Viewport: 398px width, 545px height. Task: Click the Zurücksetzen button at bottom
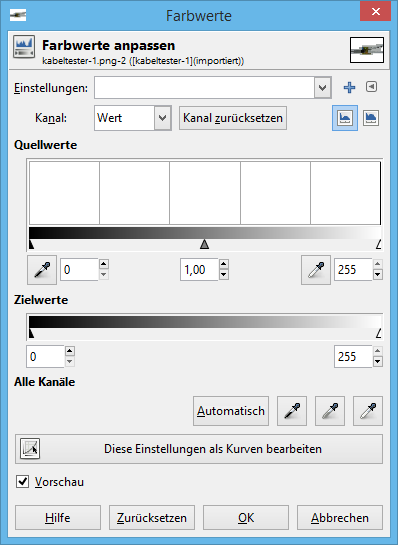pyautogui.click(x=152, y=518)
